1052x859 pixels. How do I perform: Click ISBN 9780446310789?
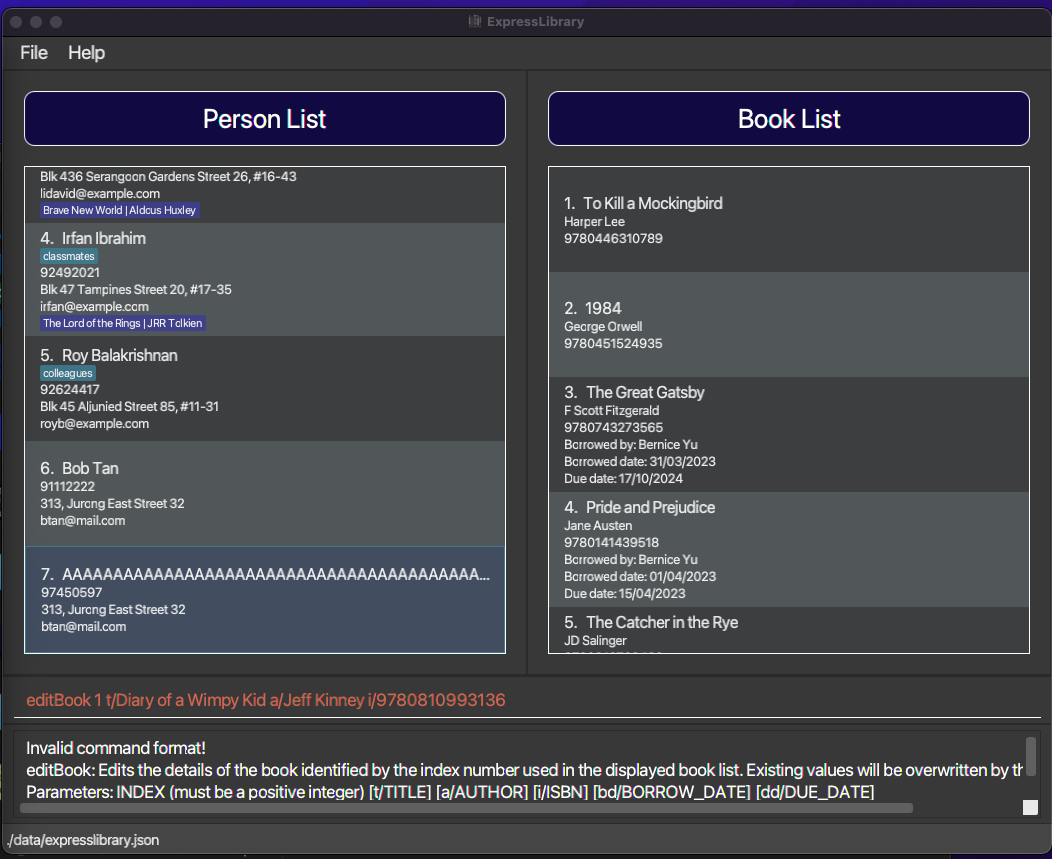click(x=613, y=238)
